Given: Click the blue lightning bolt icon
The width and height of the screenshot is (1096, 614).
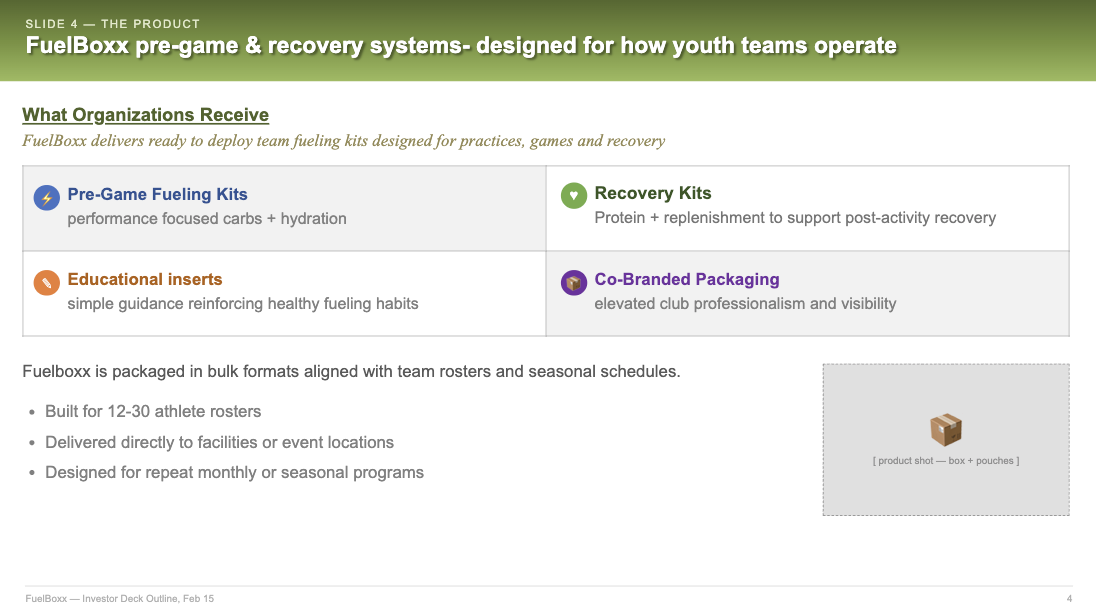Looking at the screenshot, I should (47, 198).
